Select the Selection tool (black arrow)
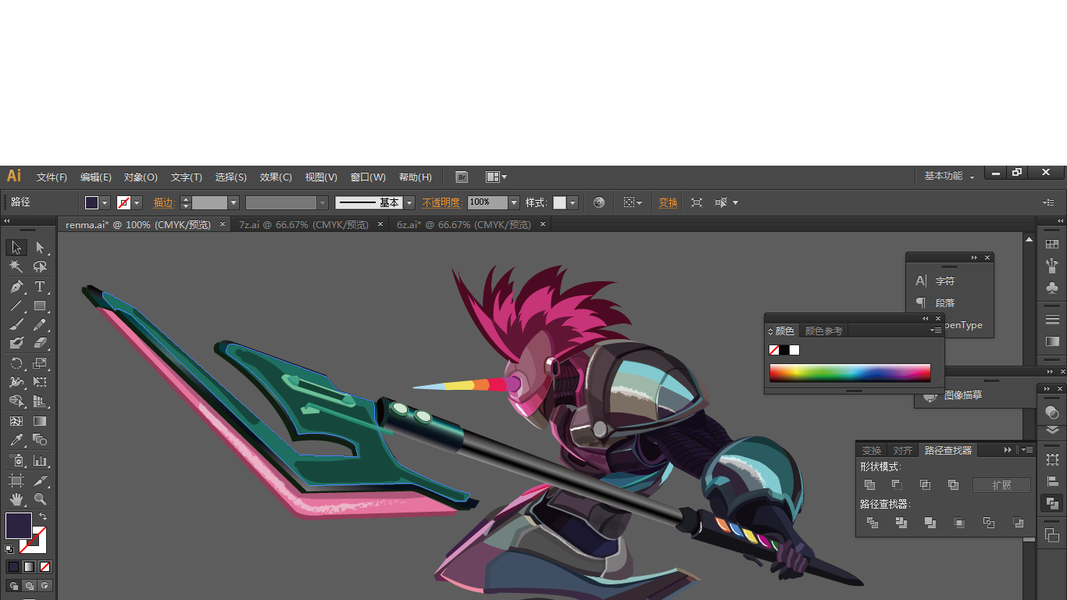 click(16, 248)
